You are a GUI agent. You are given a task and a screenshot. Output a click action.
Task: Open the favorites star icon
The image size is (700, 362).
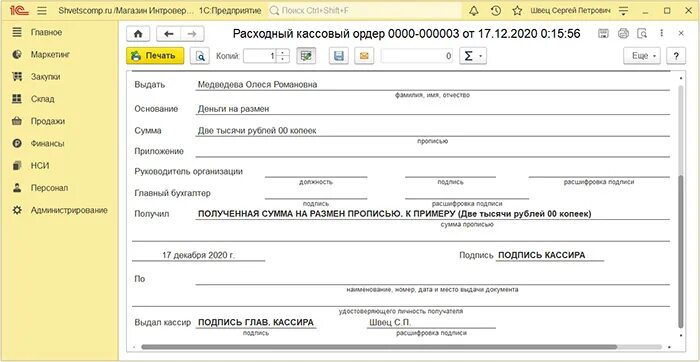517,11
